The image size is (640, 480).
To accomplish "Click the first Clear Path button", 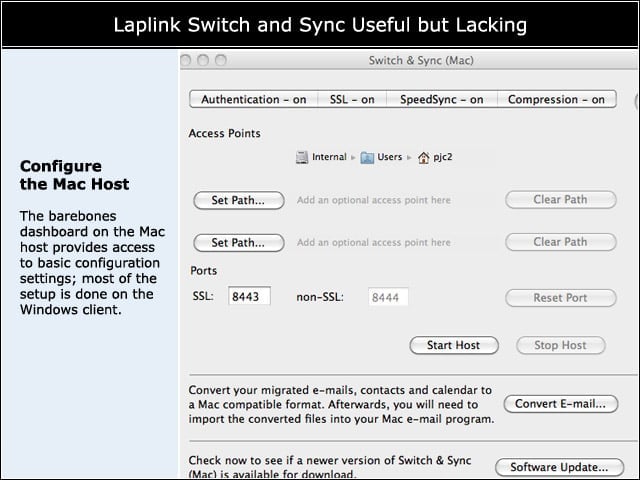I will tap(561, 200).
